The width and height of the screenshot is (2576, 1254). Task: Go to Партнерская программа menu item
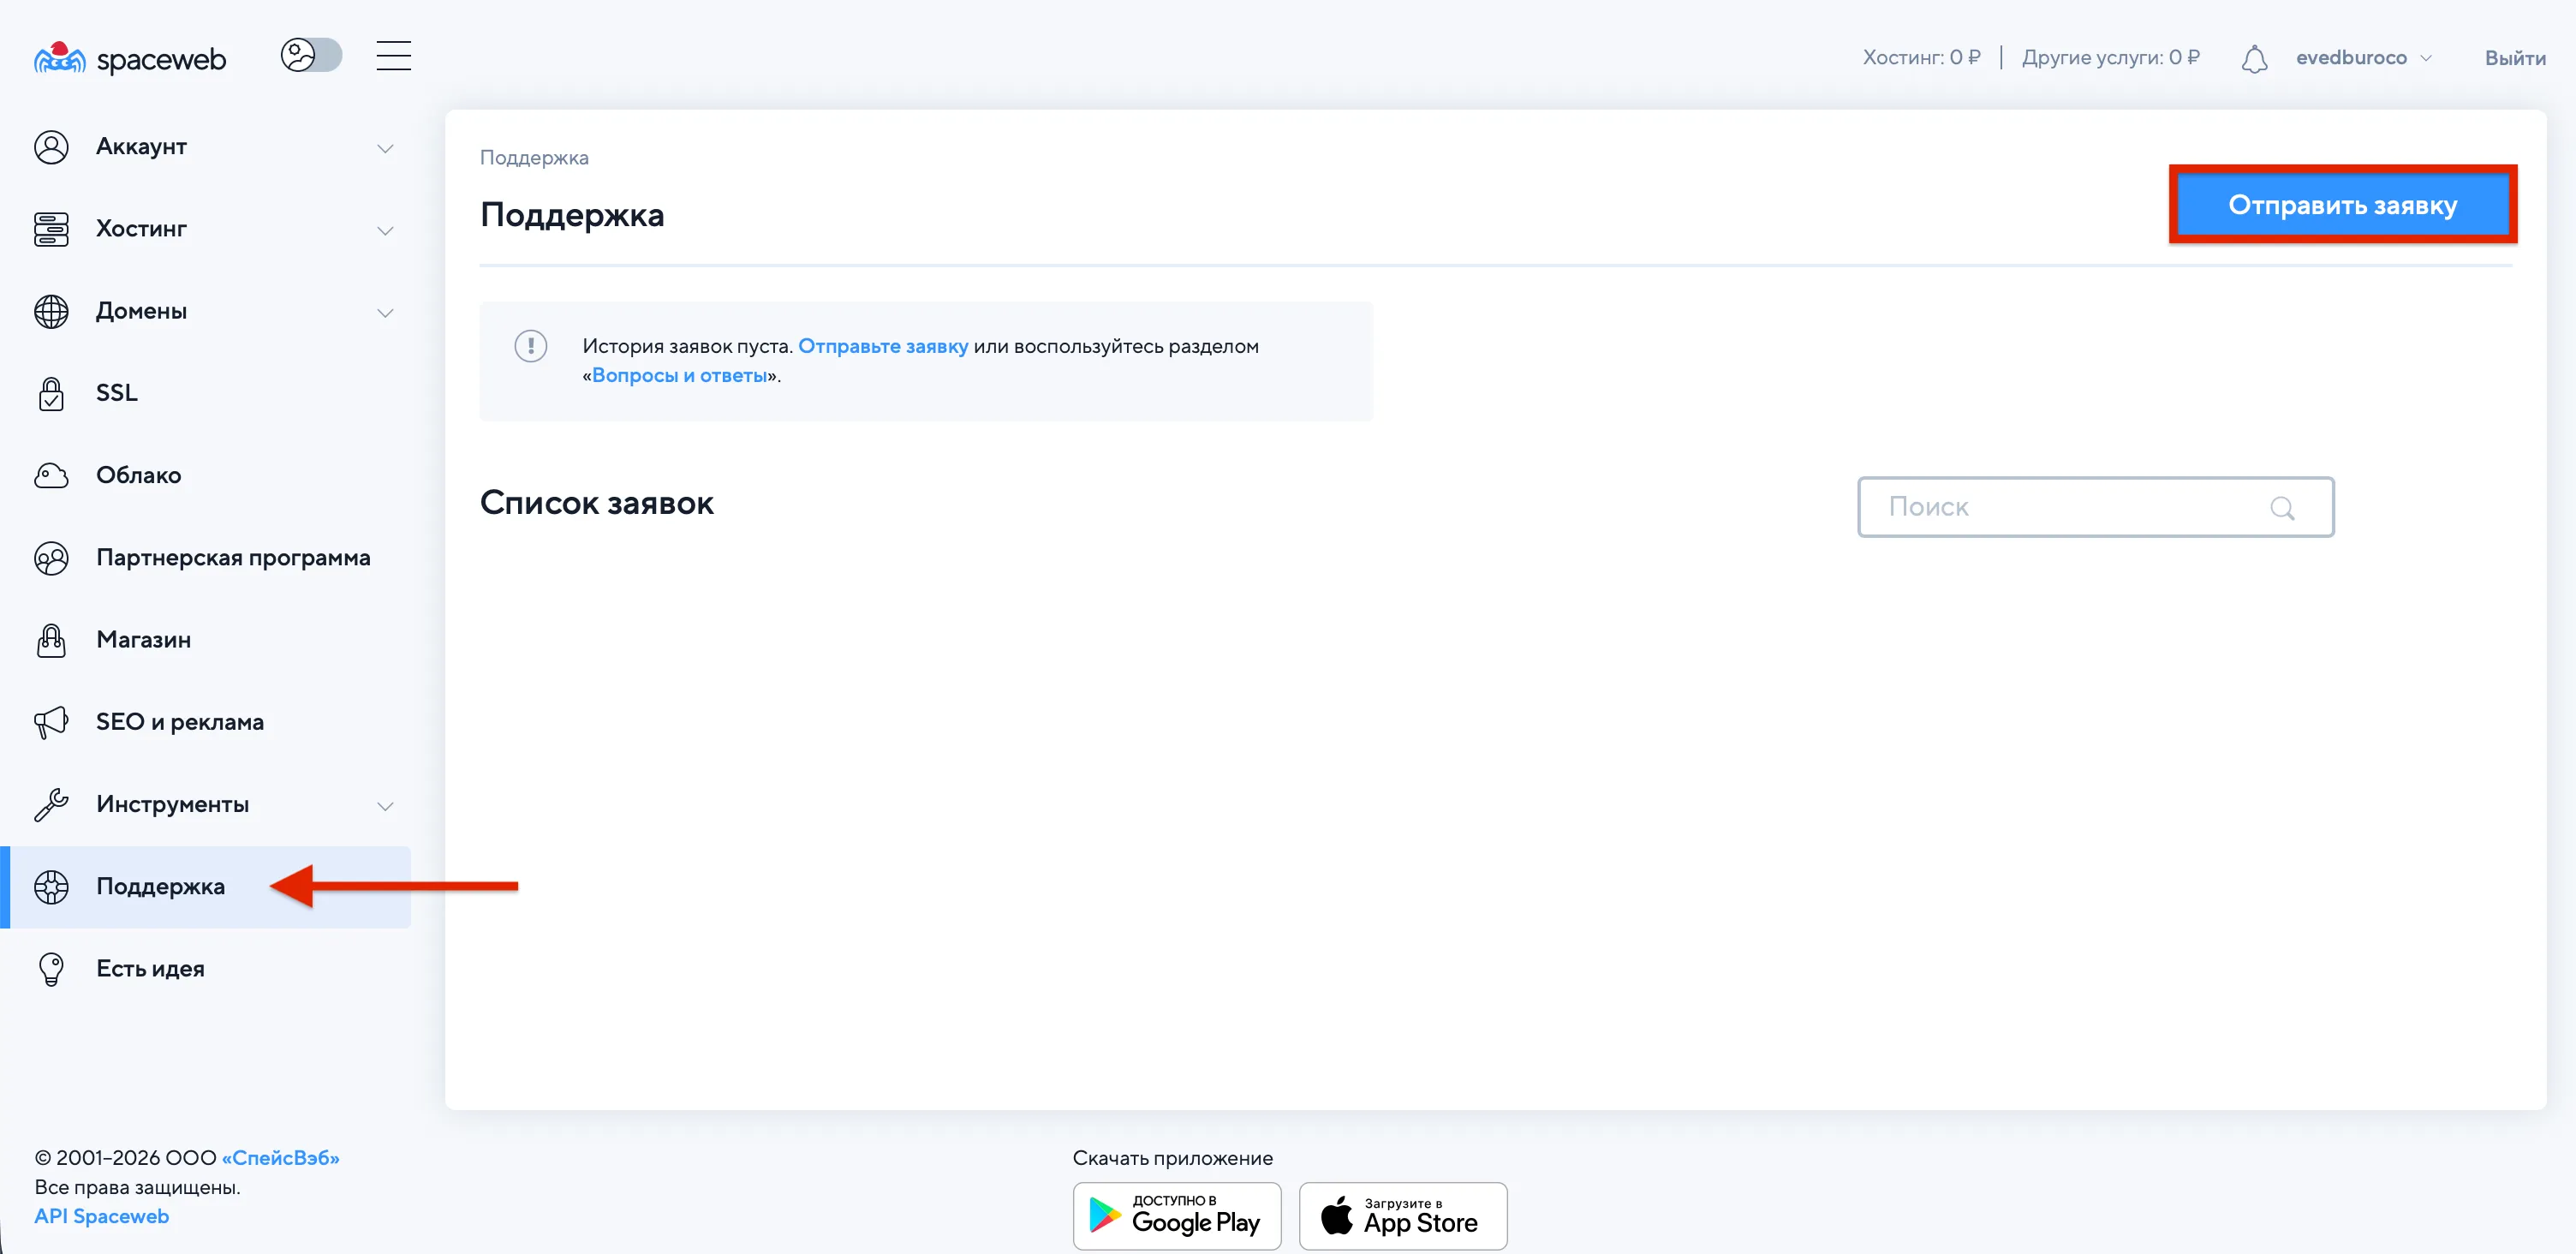232,557
